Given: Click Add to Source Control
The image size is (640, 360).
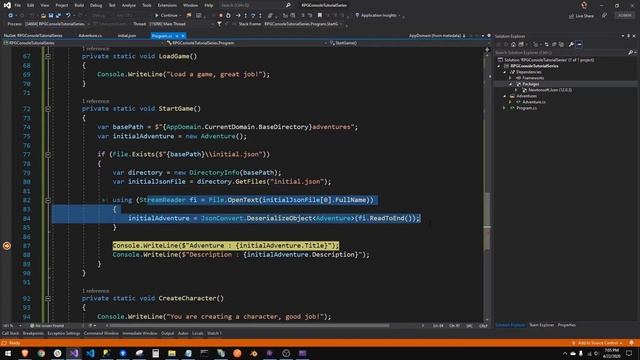Looking at the screenshot, I should coord(597,343).
